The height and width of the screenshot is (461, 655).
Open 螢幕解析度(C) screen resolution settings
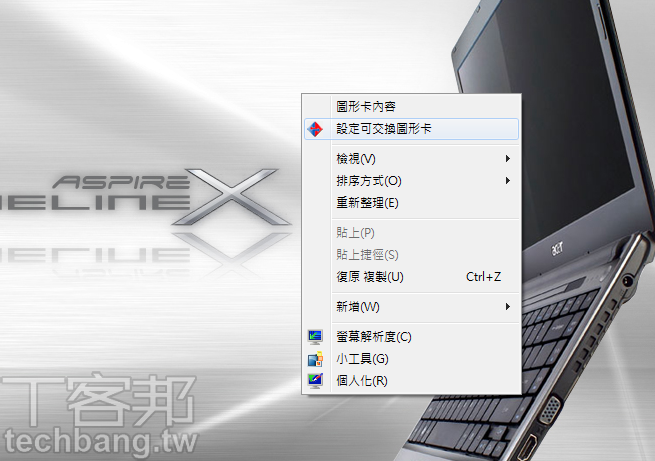(373, 337)
